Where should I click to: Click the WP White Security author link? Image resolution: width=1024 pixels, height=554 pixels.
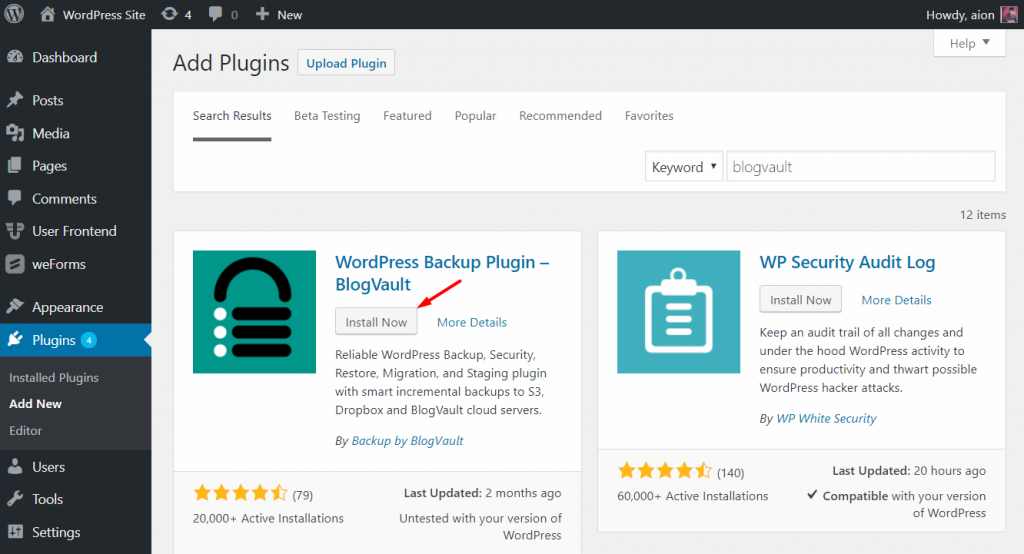tap(826, 418)
